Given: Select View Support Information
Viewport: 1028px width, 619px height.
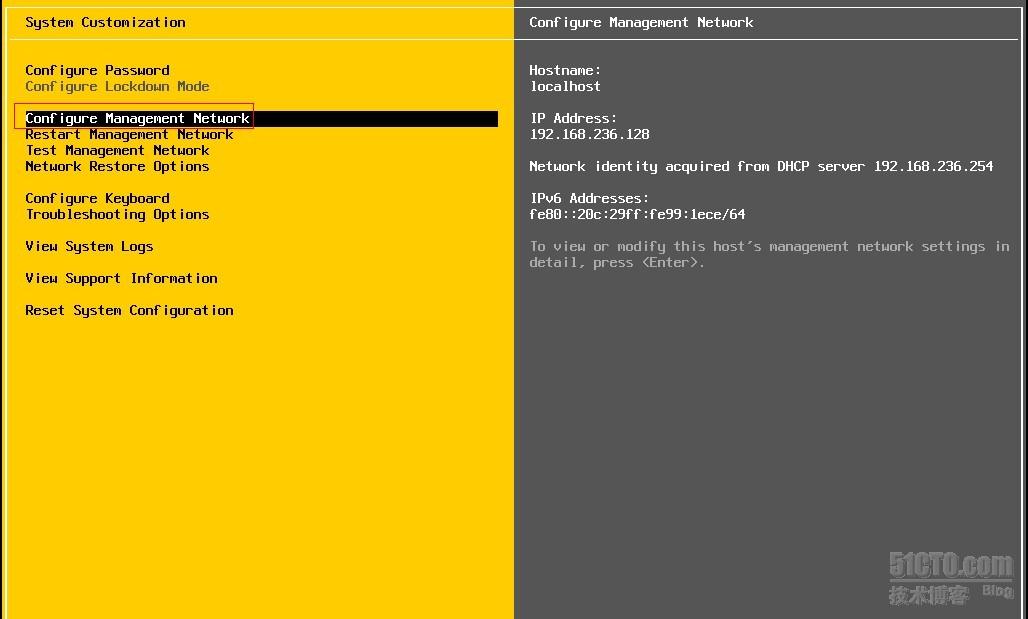Looking at the screenshot, I should 121,279.
